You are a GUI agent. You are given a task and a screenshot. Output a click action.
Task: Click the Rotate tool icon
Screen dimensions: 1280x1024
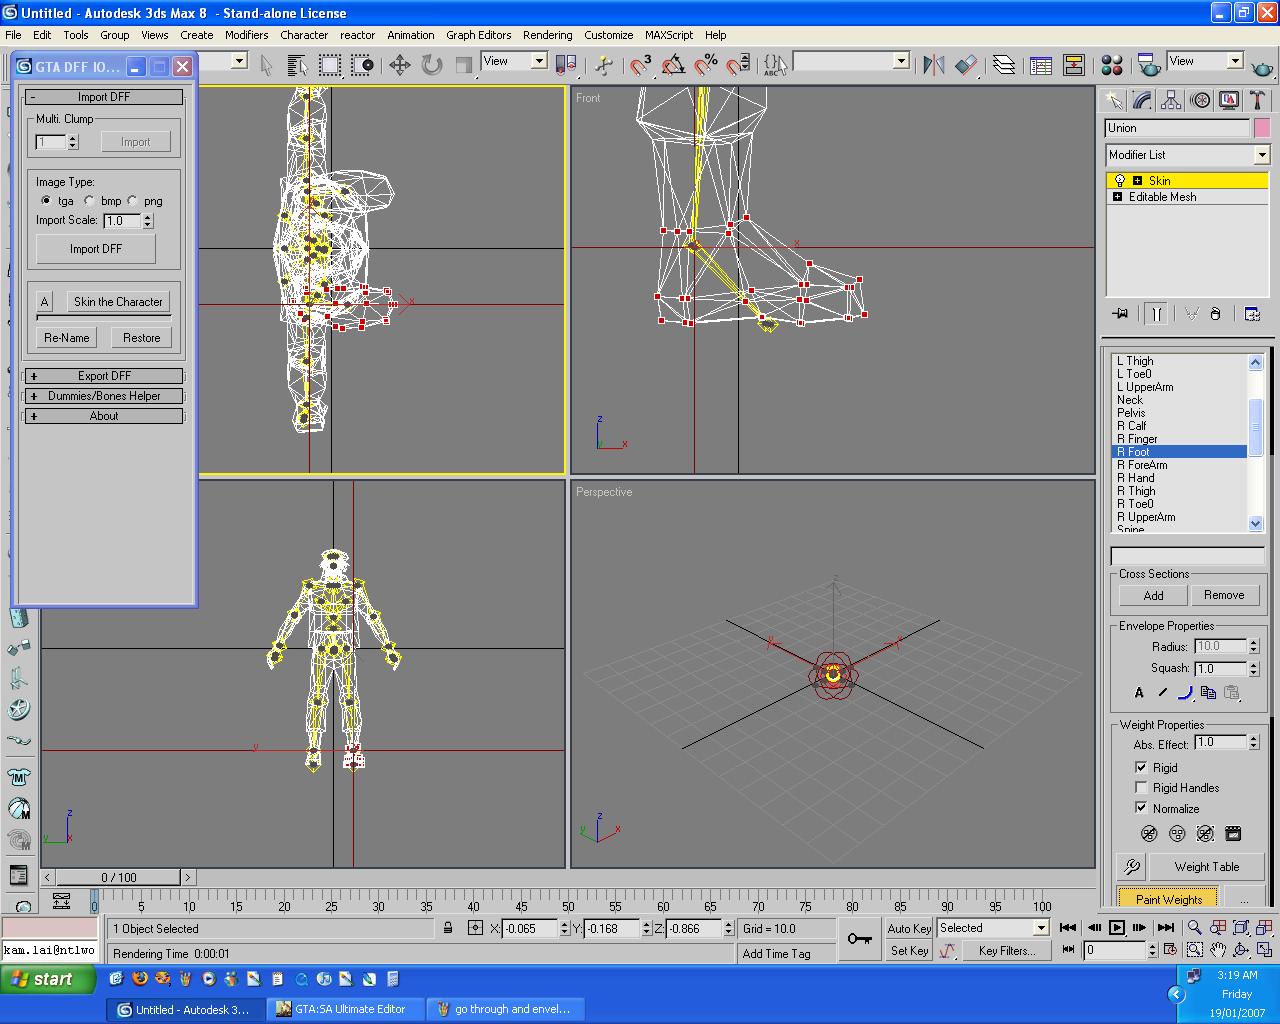432,65
